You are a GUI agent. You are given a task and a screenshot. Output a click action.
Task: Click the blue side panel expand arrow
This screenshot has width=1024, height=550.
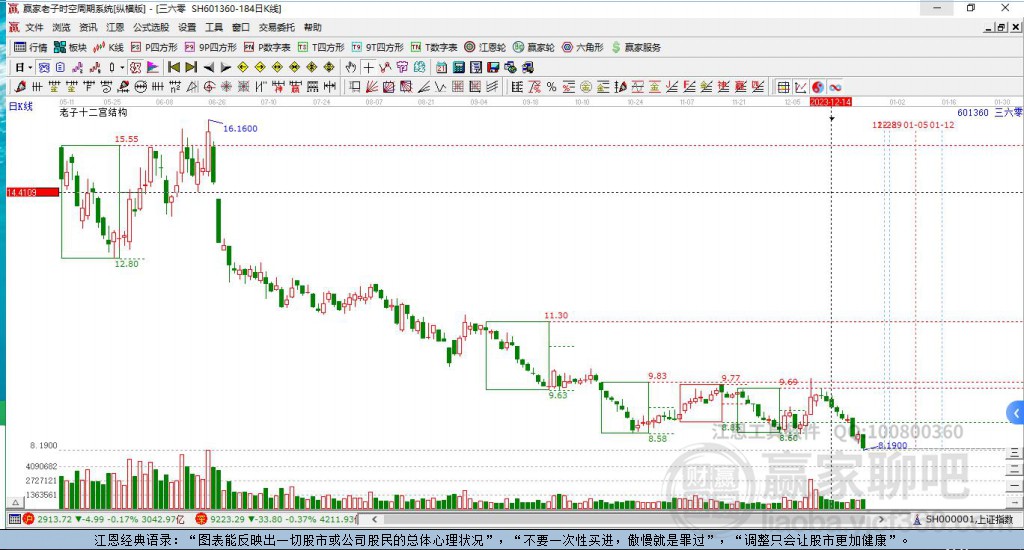[x=1016, y=413]
